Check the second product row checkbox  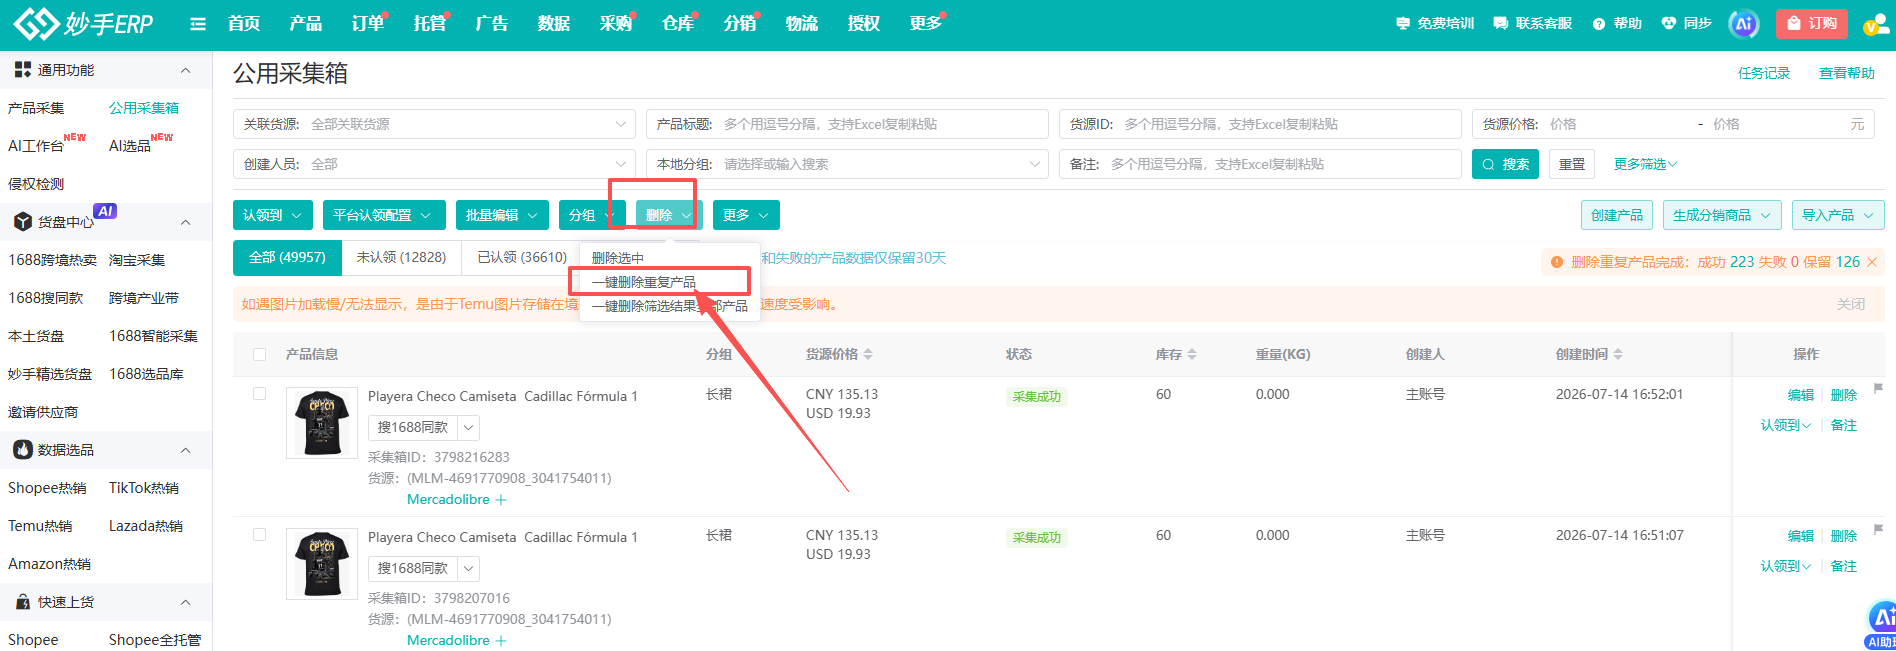click(260, 535)
